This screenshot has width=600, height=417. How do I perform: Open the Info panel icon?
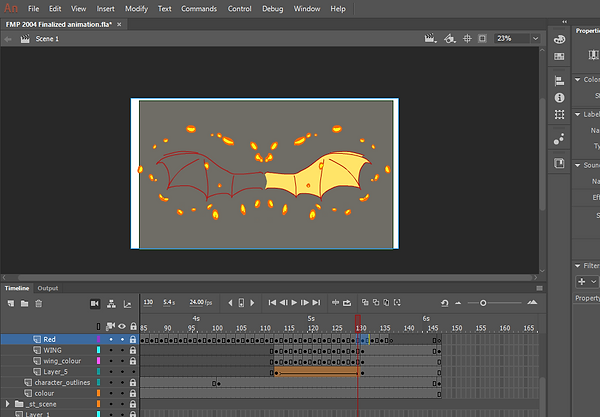(559, 98)
